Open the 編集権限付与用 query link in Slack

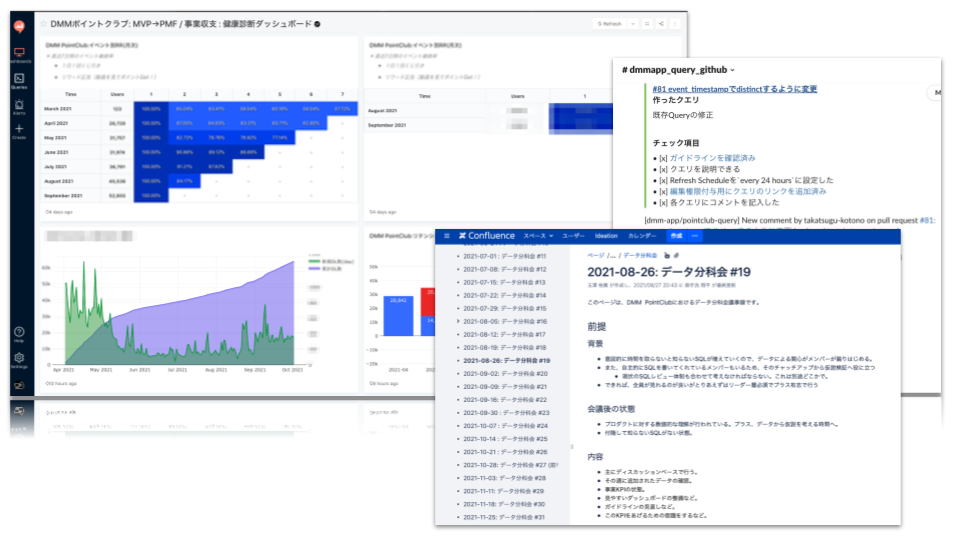(x=748, y=191)
